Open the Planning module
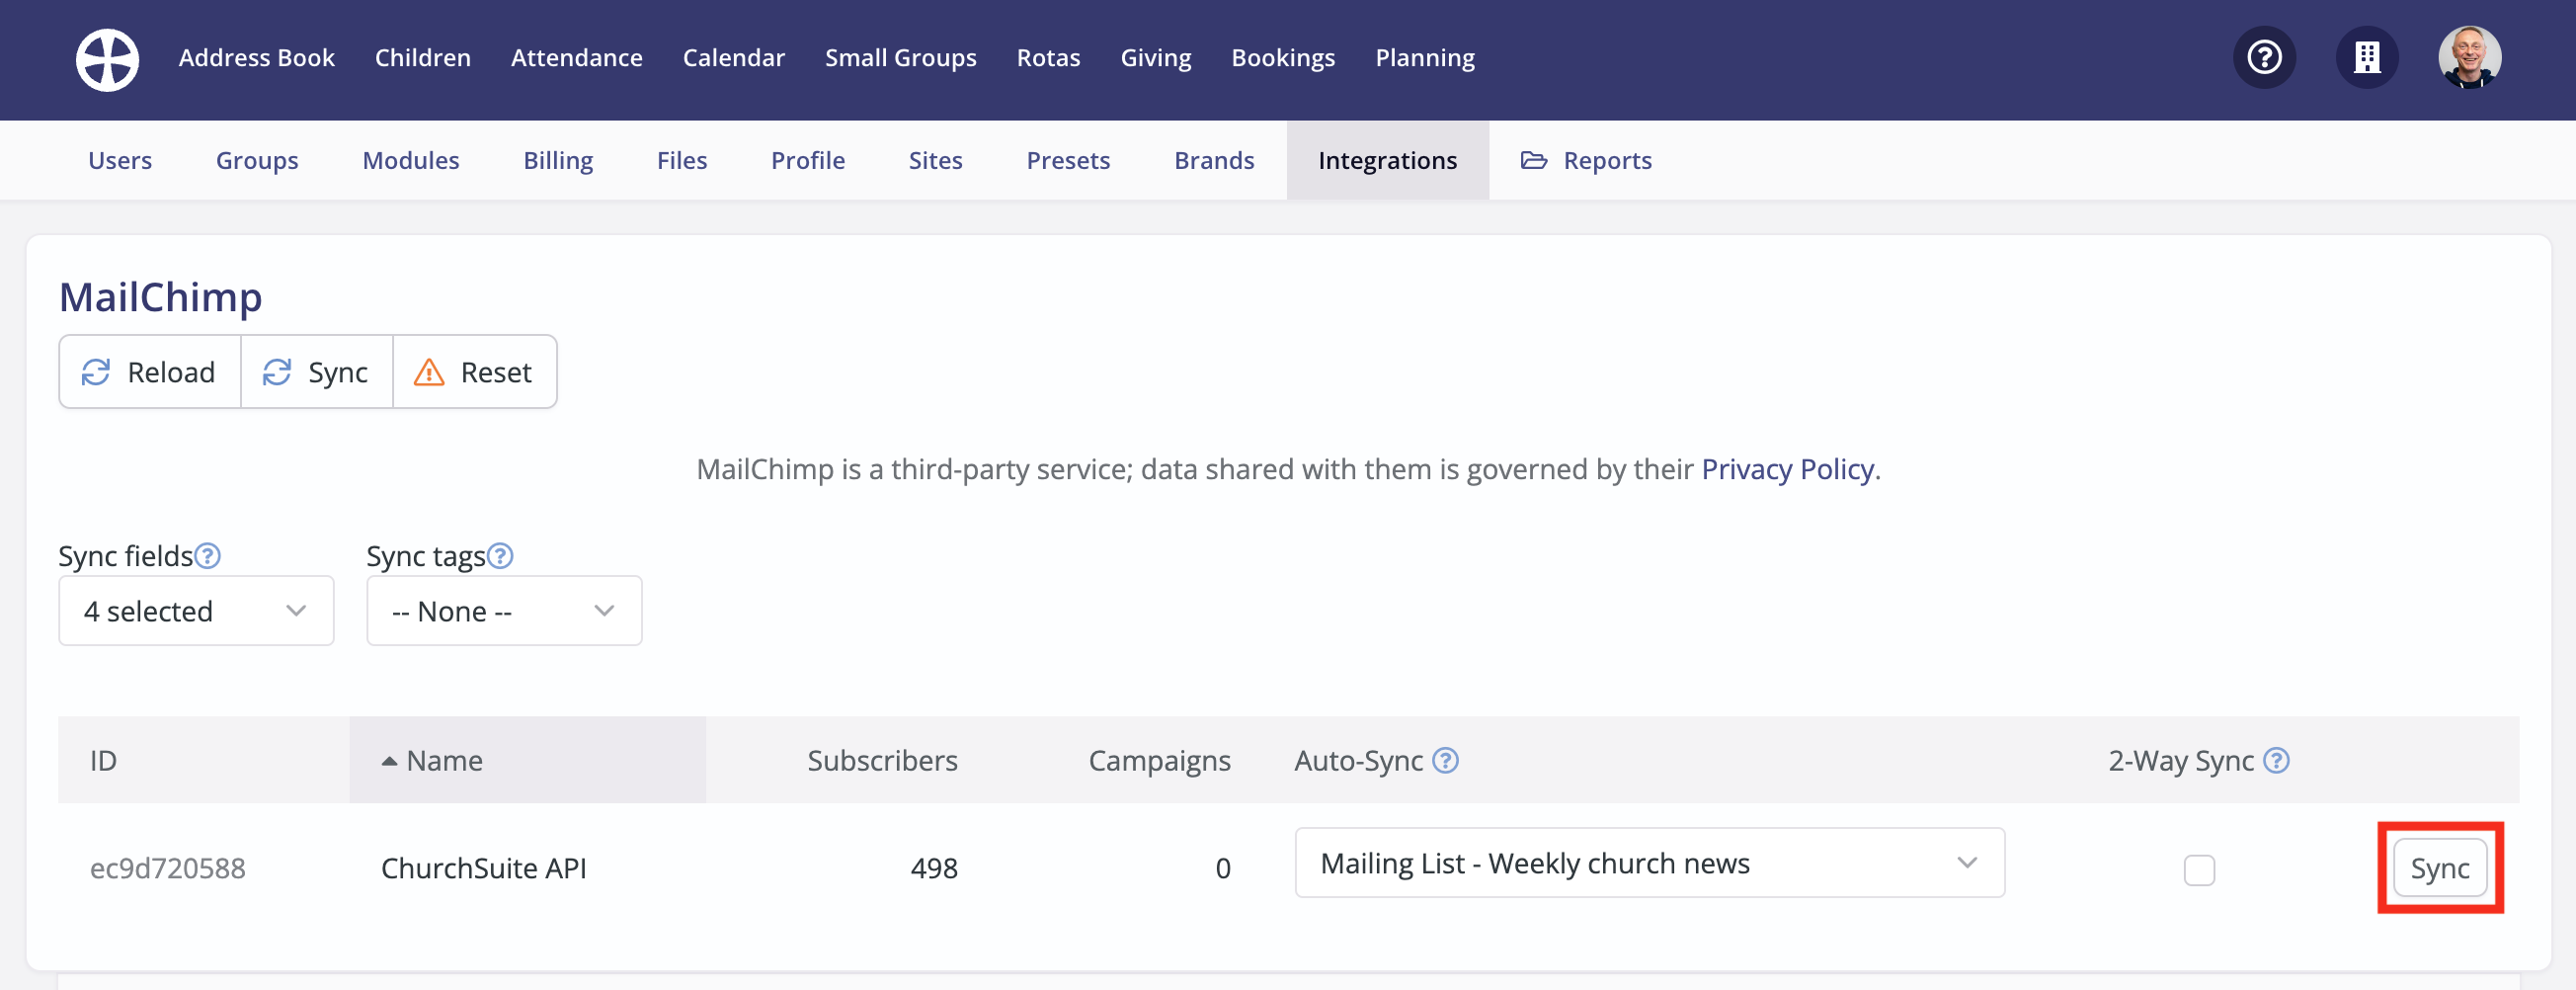Image resolution: width=2576 pixels, height=990 pixels. [x=1425, y=58]
